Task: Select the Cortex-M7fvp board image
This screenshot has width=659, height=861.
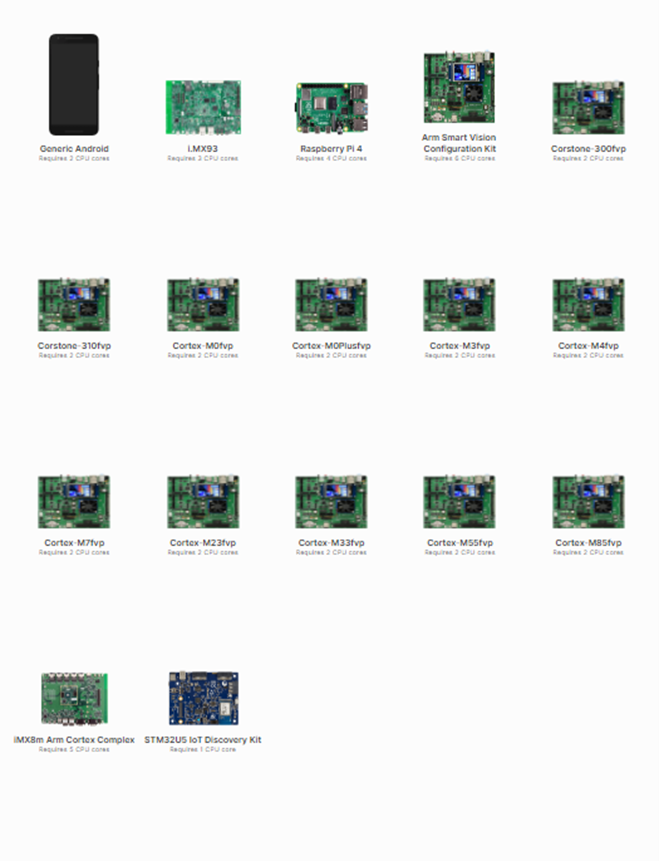Action: 74,501
